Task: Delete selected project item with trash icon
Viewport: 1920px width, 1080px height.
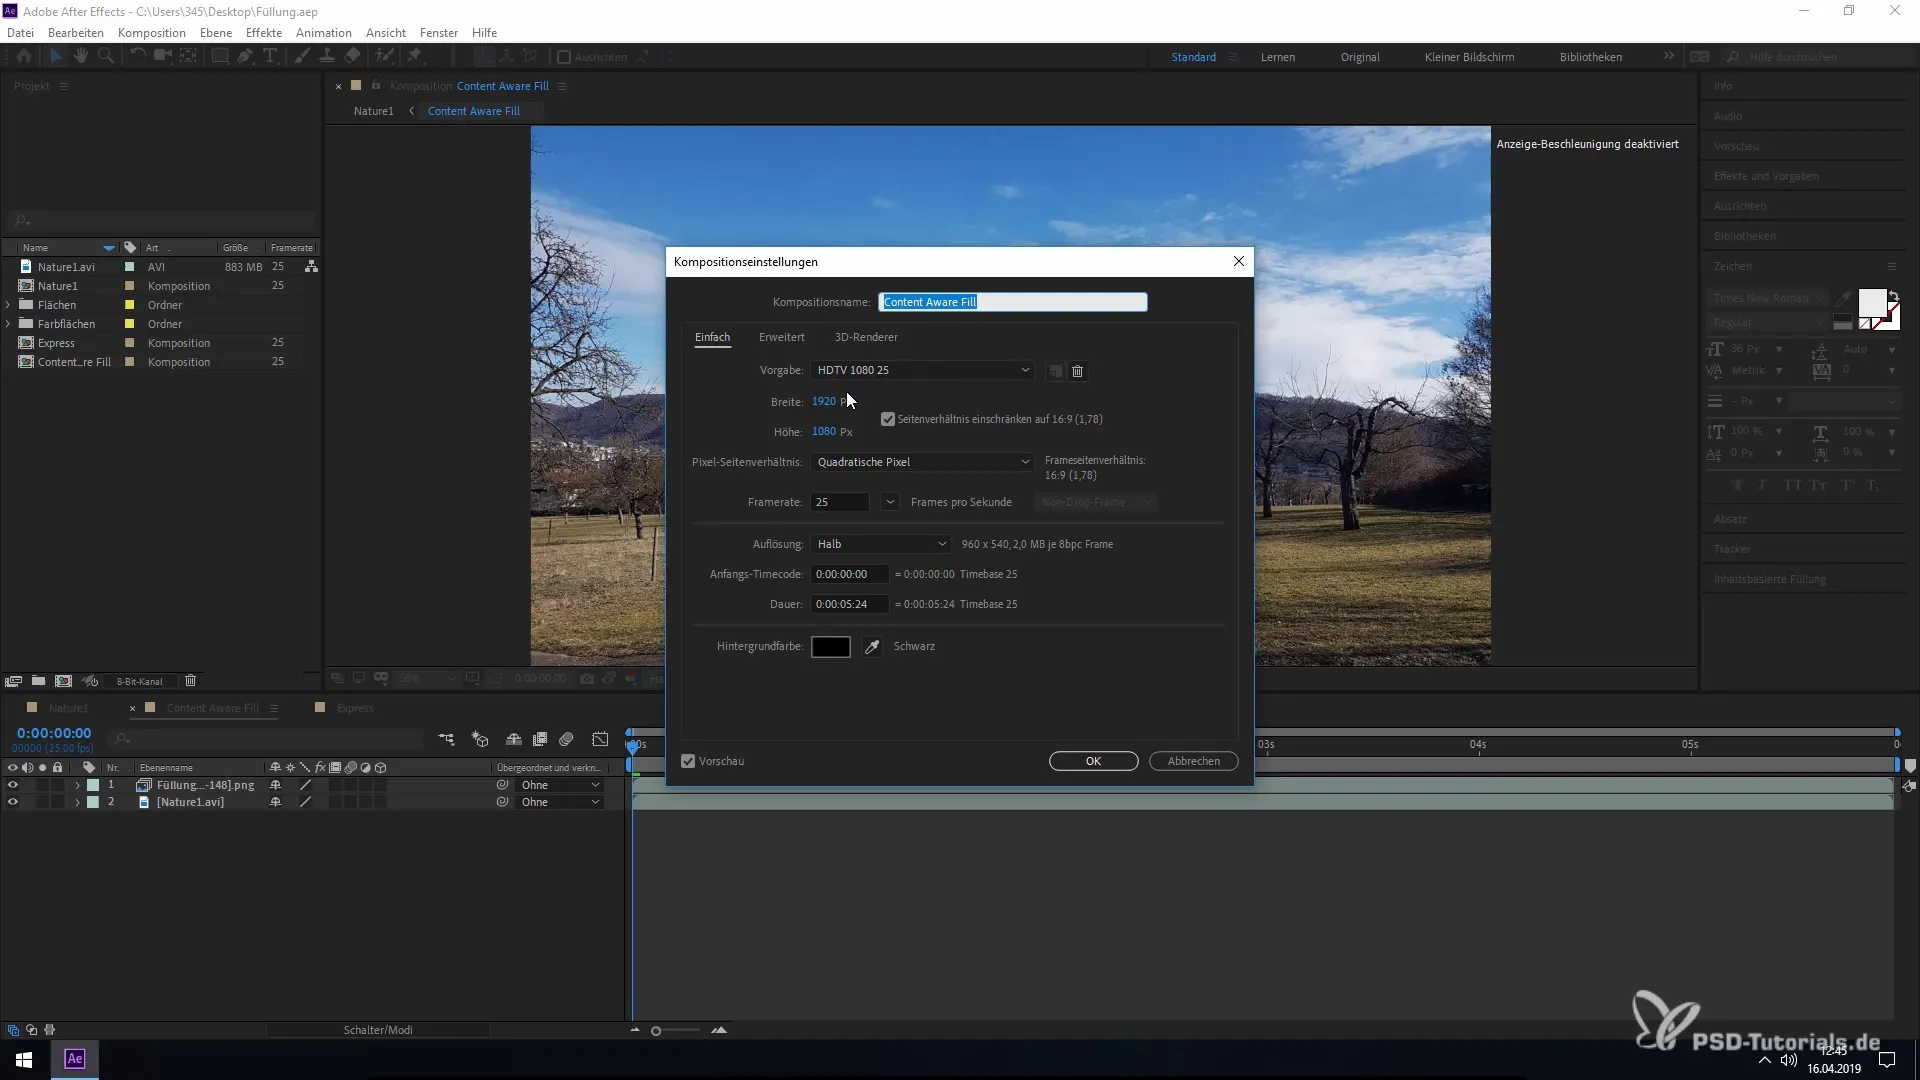Action: 190,681
